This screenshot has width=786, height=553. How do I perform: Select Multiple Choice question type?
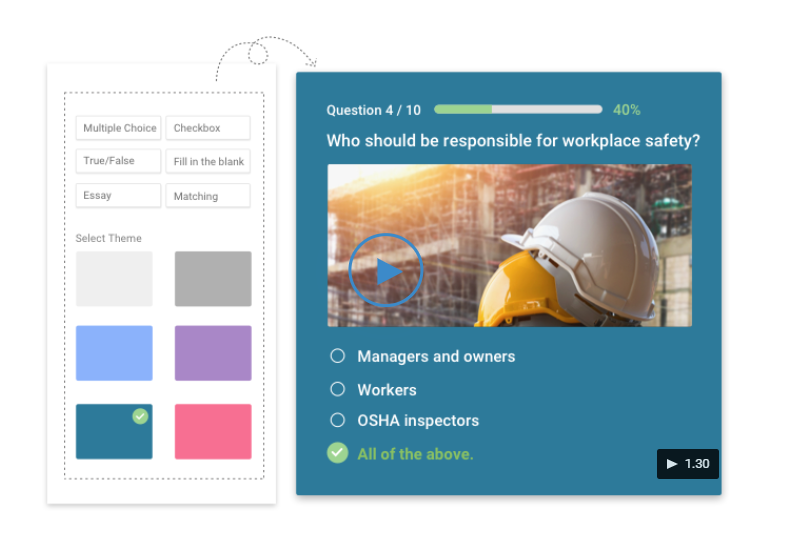tap(118, 128)
